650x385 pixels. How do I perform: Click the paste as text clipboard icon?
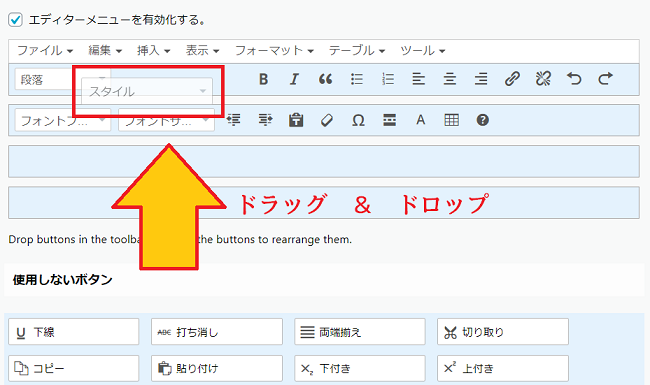(x=296, y=120)
